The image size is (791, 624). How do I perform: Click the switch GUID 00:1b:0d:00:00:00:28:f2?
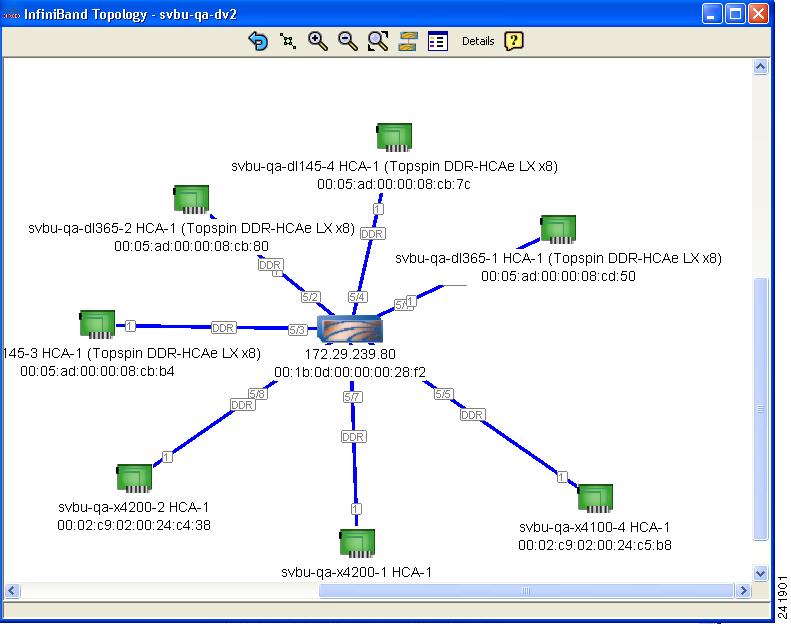350,372
